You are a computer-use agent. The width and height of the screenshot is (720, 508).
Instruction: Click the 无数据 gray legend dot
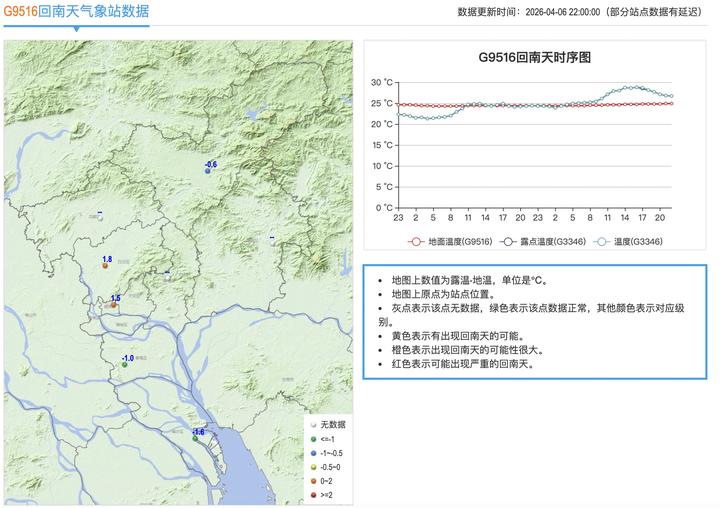pyautogui.click(x=312, y=425)
